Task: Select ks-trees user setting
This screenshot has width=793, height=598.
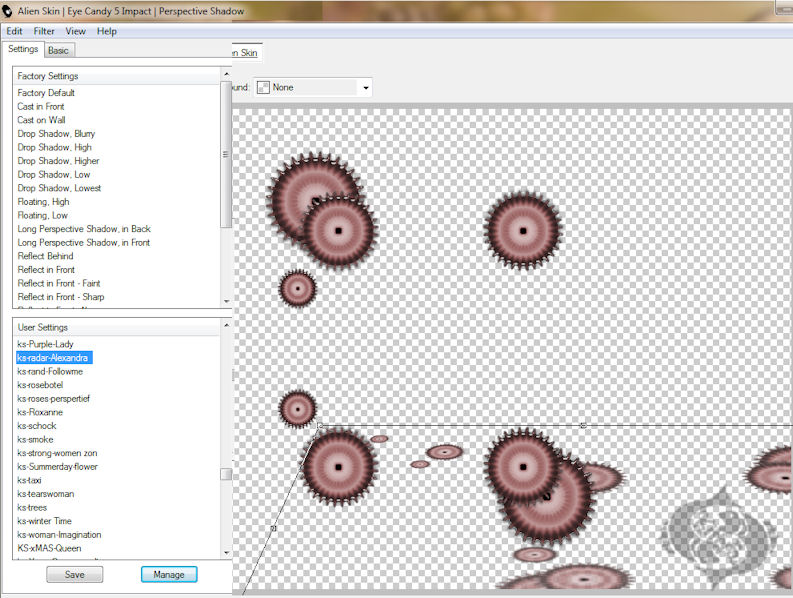Action: 32,508
